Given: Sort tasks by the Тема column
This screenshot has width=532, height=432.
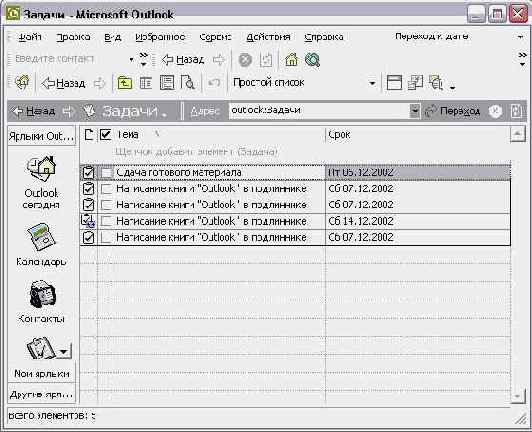Looking at the screenshot, I should [219, 135].
